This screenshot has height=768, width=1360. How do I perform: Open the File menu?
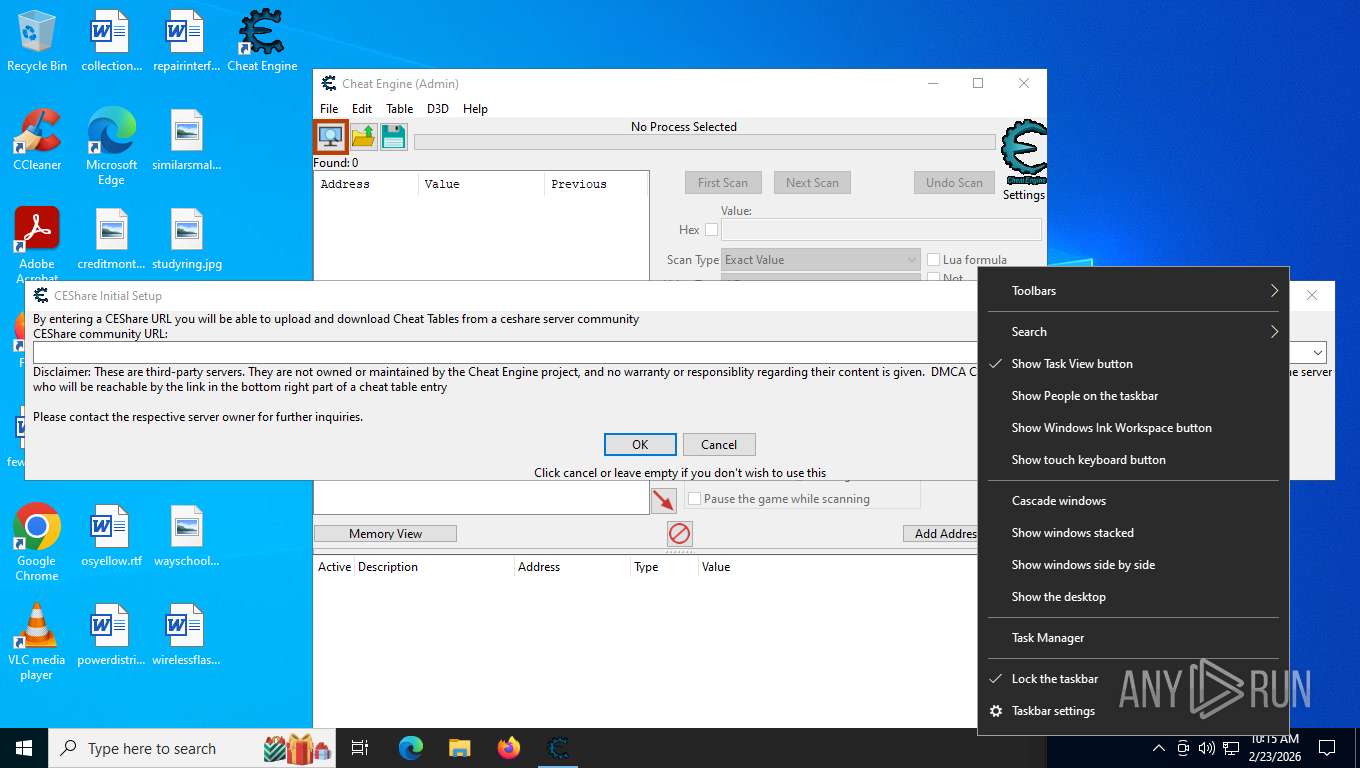pos(329,109)
